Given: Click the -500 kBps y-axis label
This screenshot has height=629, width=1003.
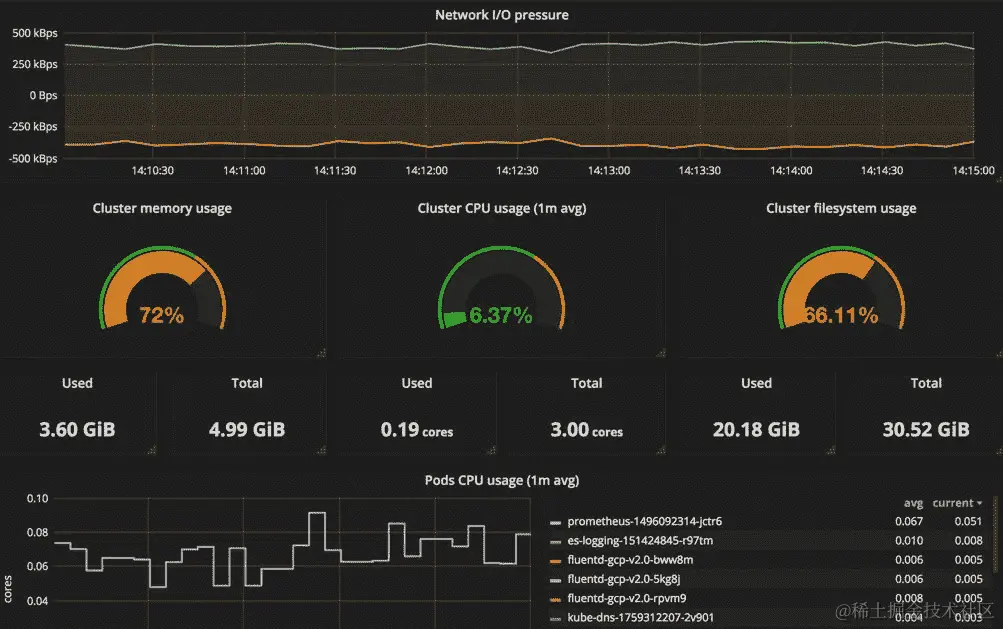Looking at the screenshot, I should (33, 159).
